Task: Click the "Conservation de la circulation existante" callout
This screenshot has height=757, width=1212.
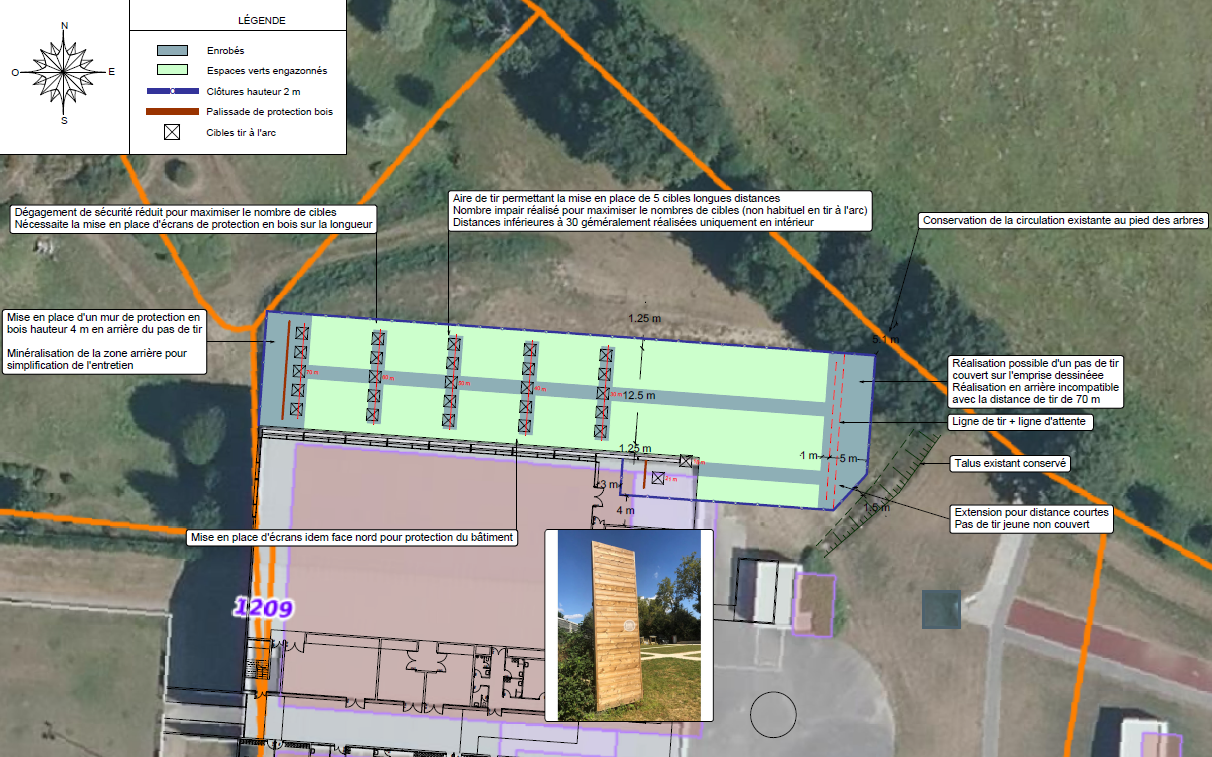Action: [1063, 220]
